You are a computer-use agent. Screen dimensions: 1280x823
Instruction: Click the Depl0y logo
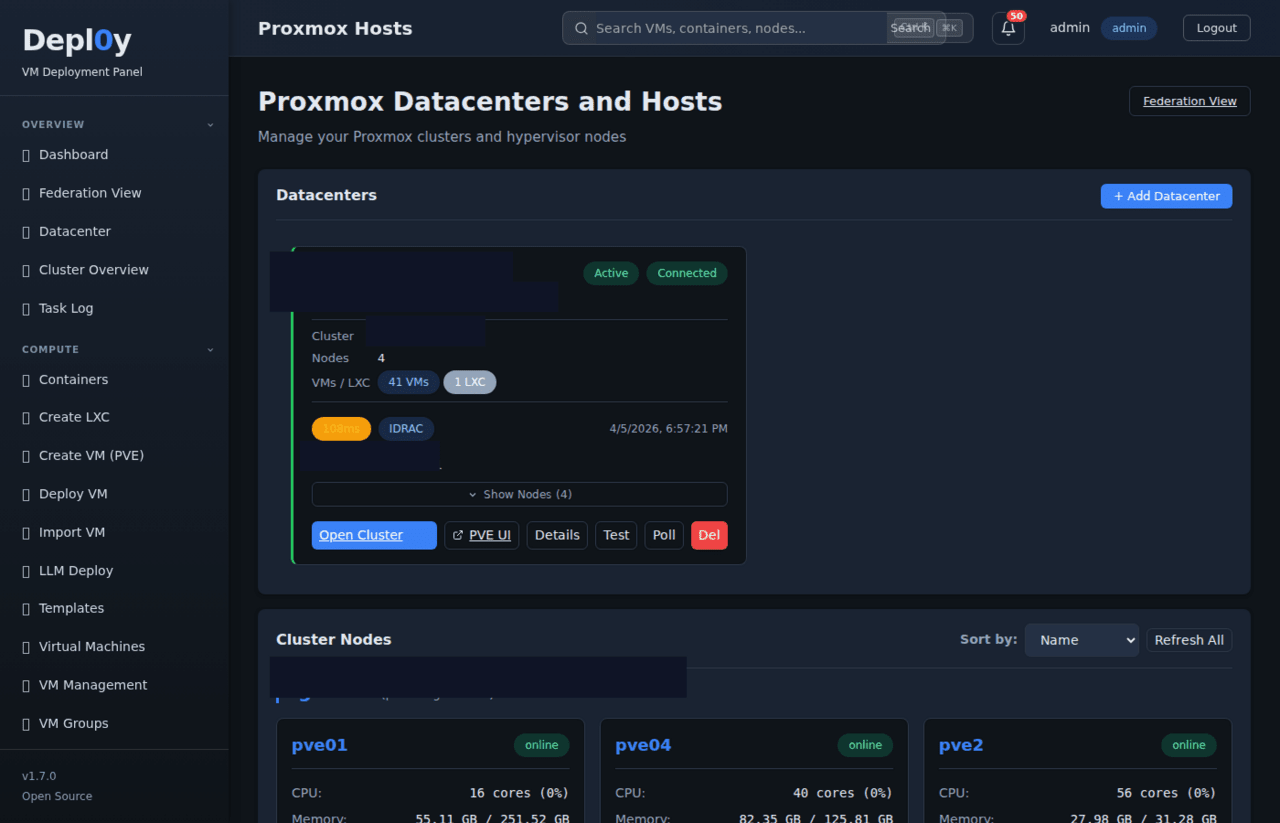click(77, 40)
